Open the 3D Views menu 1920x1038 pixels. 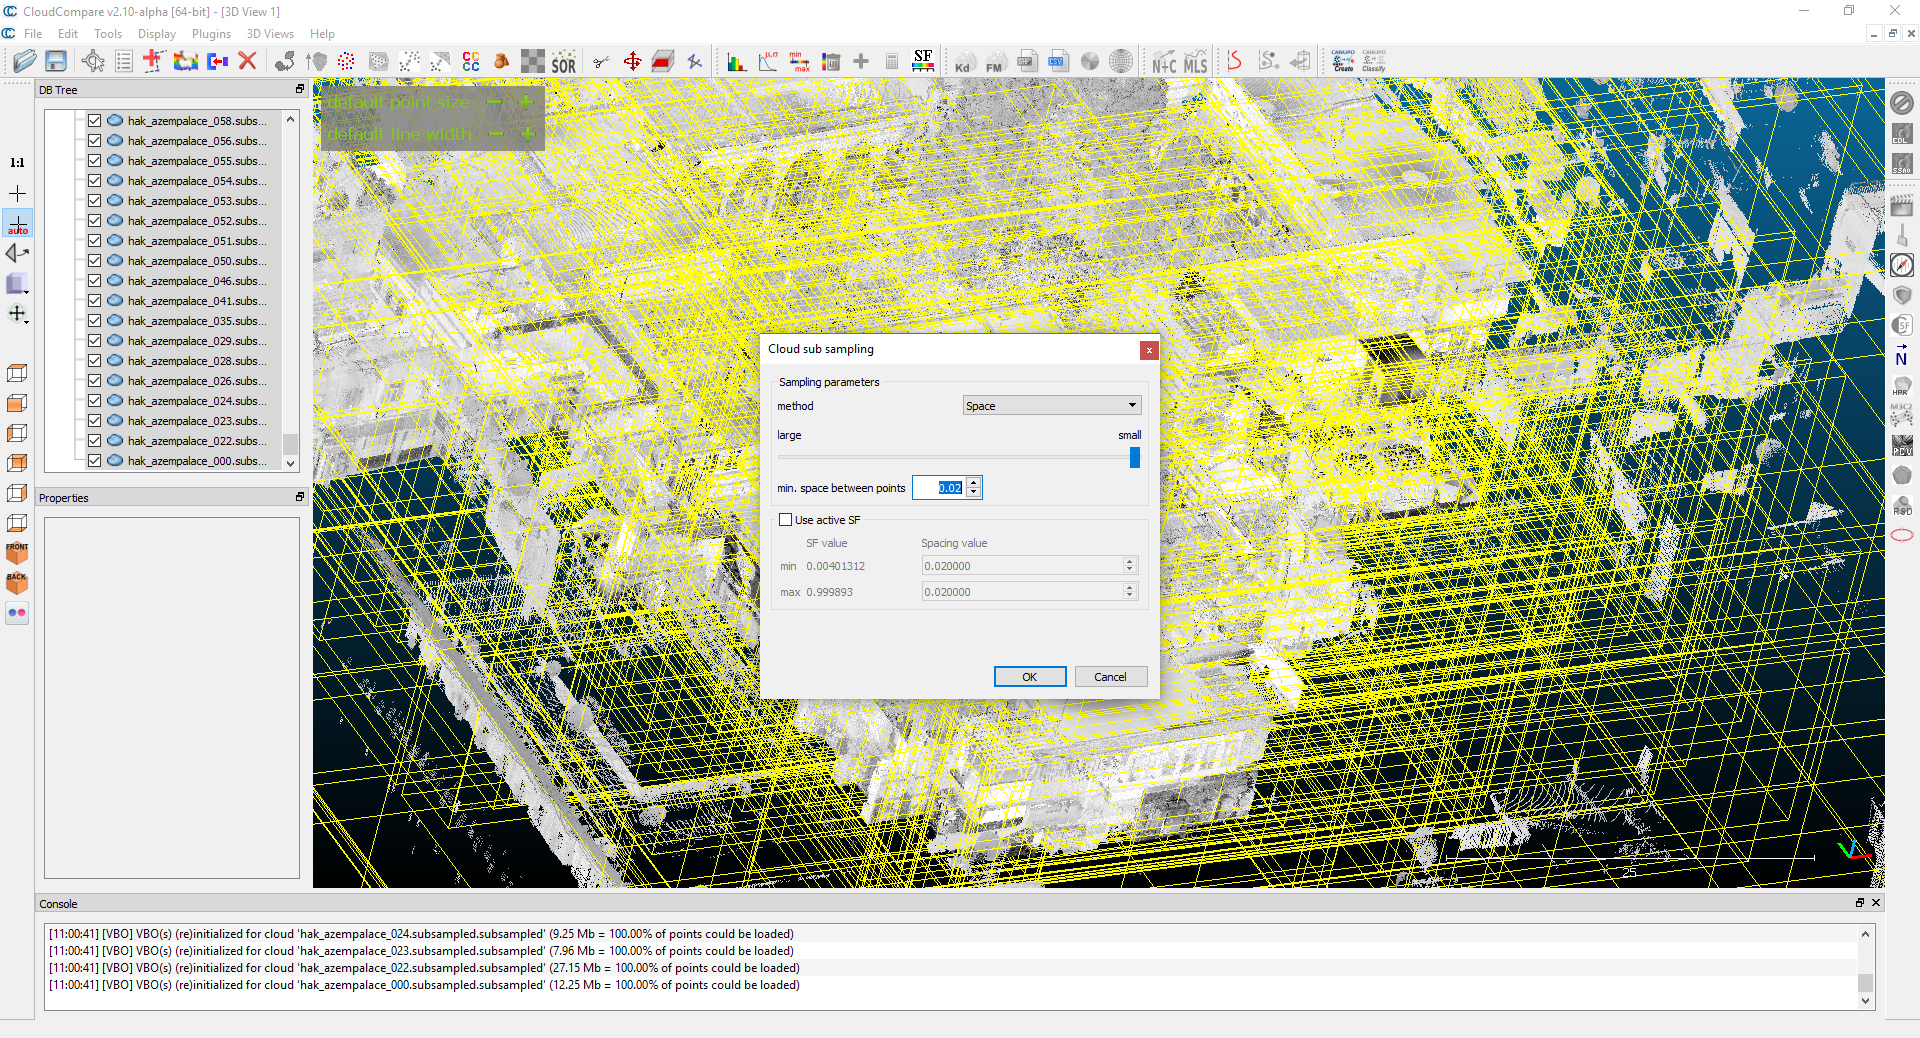point(270,34)
